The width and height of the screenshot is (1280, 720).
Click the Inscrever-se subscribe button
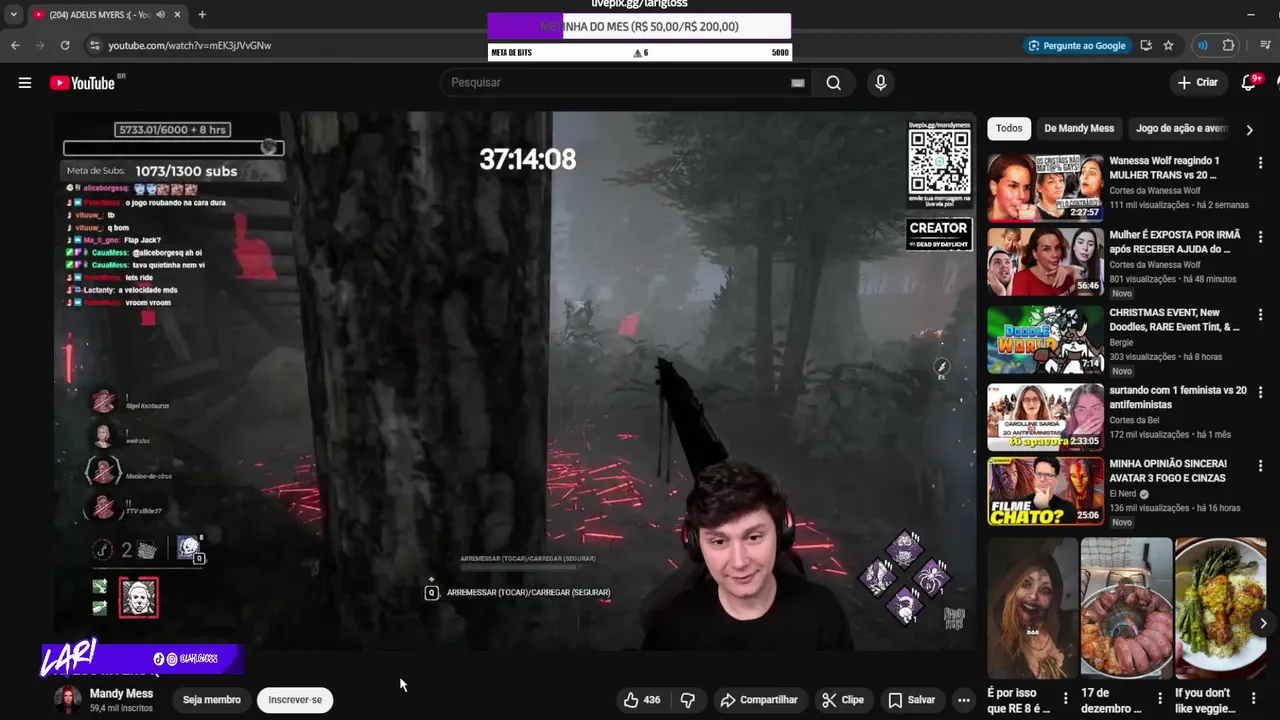pos(295,700)
